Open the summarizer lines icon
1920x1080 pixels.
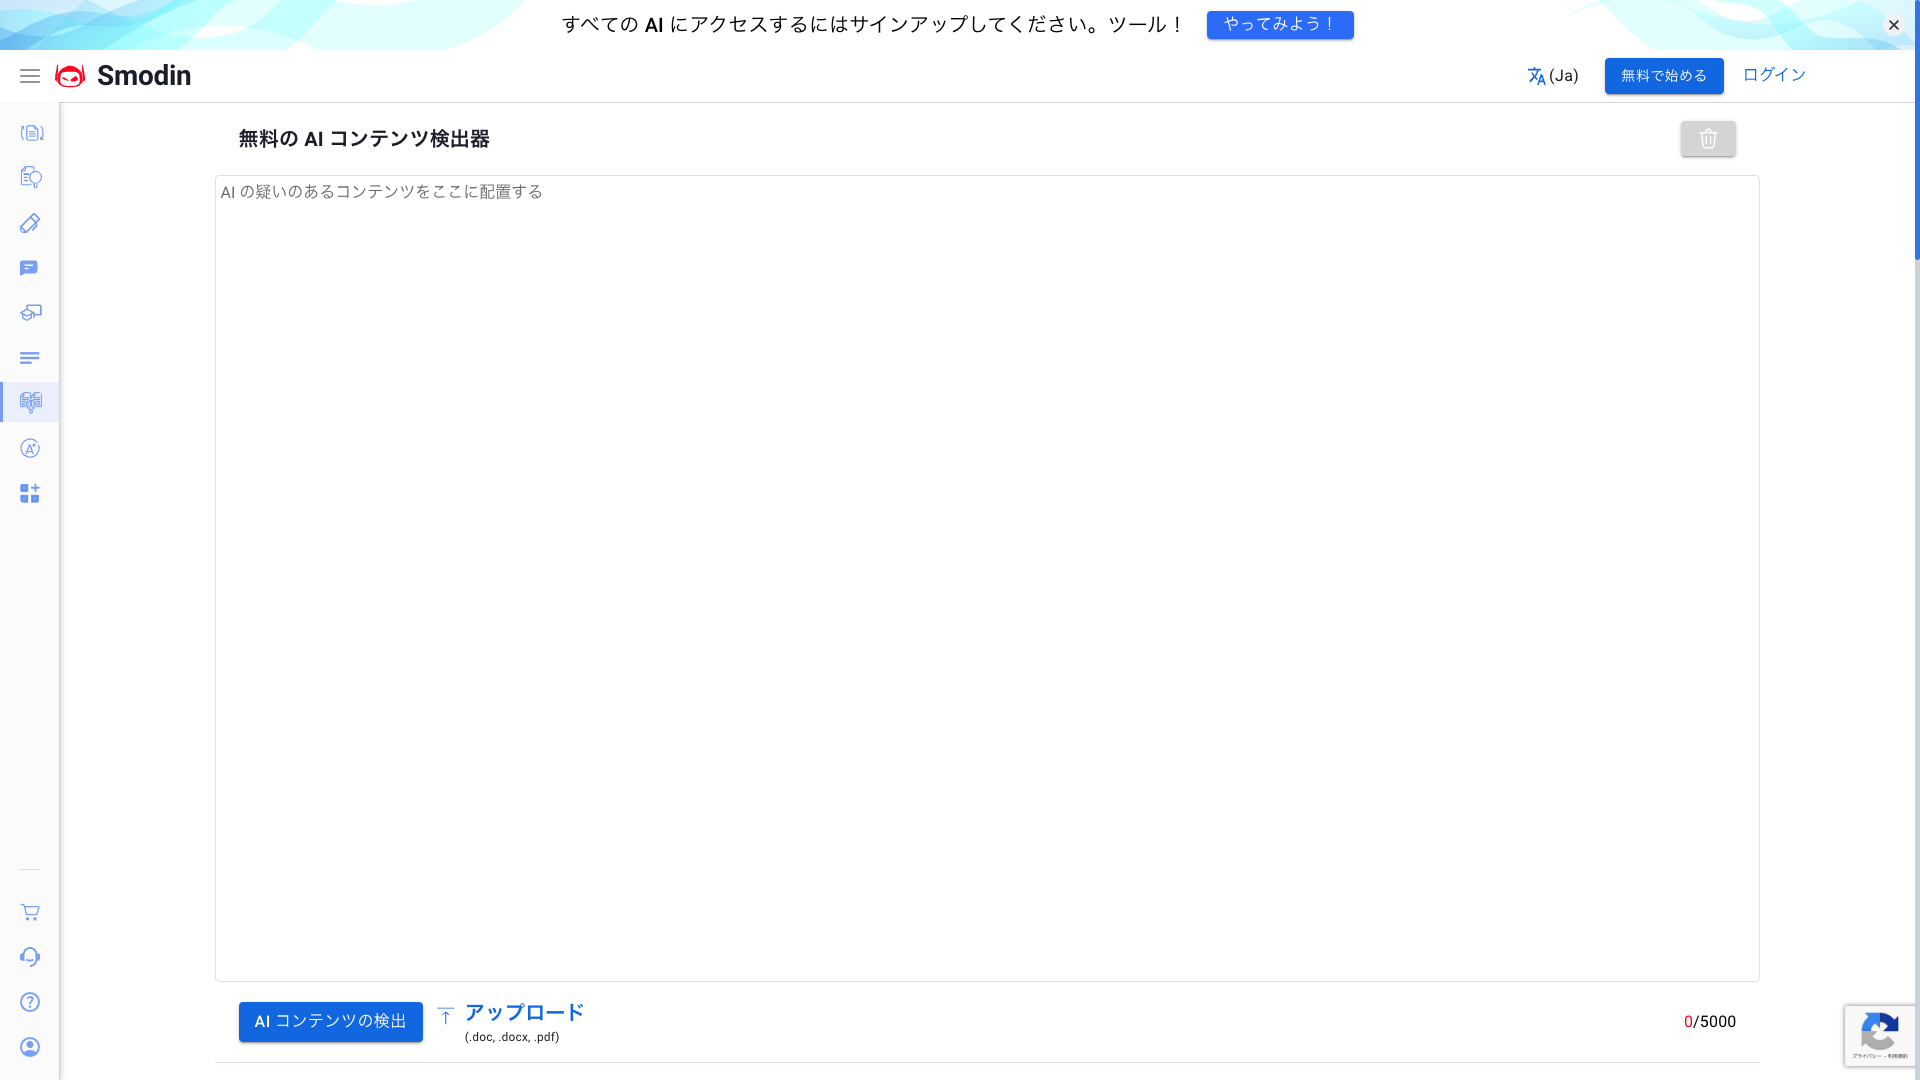tap(30, 358)
